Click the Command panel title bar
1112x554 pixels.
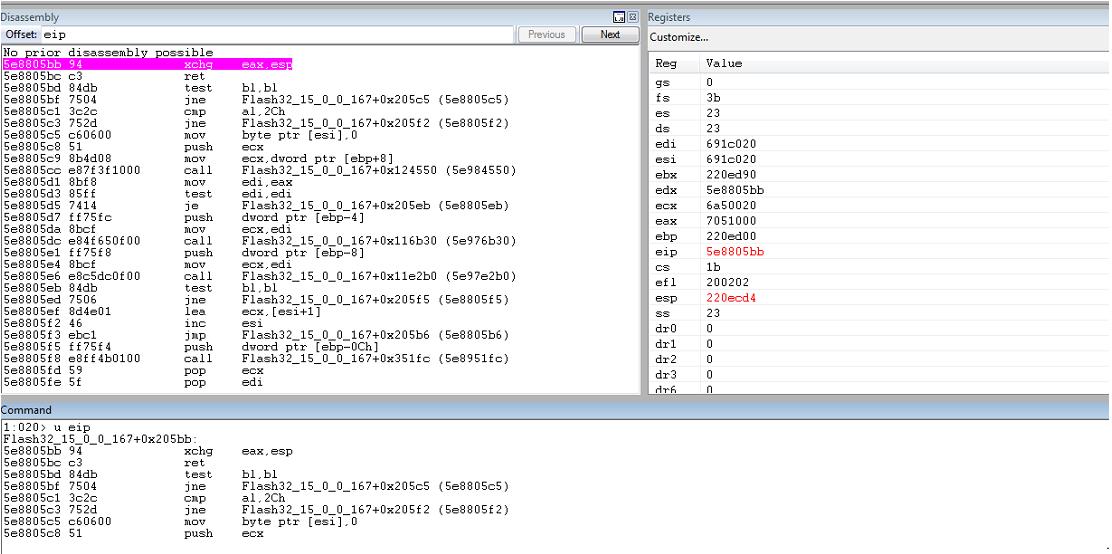click(x=555, y=410)
